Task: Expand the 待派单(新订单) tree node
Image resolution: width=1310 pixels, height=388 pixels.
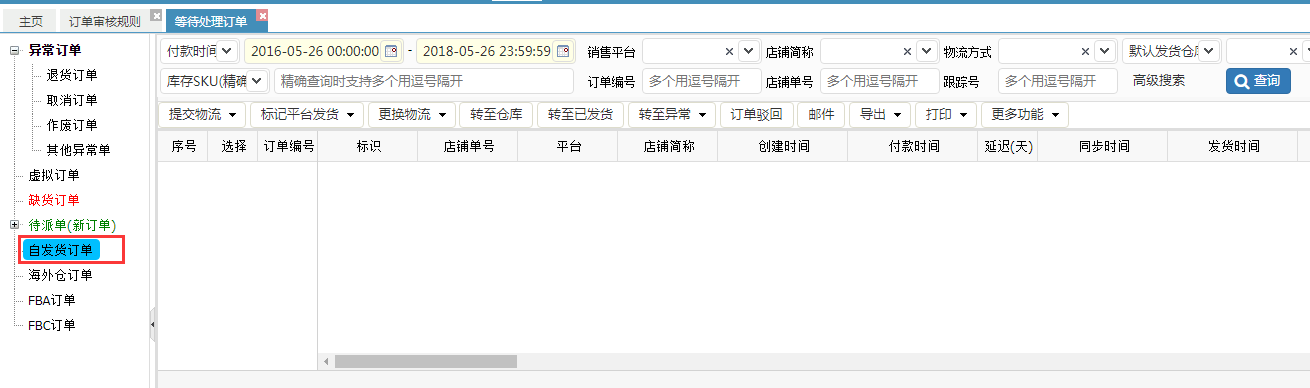Action: (14, 225)
